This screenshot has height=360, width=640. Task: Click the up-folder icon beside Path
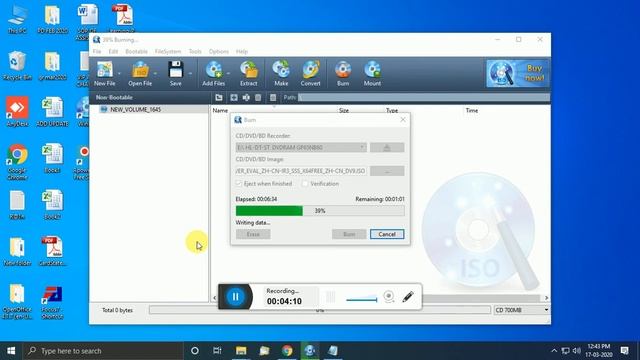[219, 98]
